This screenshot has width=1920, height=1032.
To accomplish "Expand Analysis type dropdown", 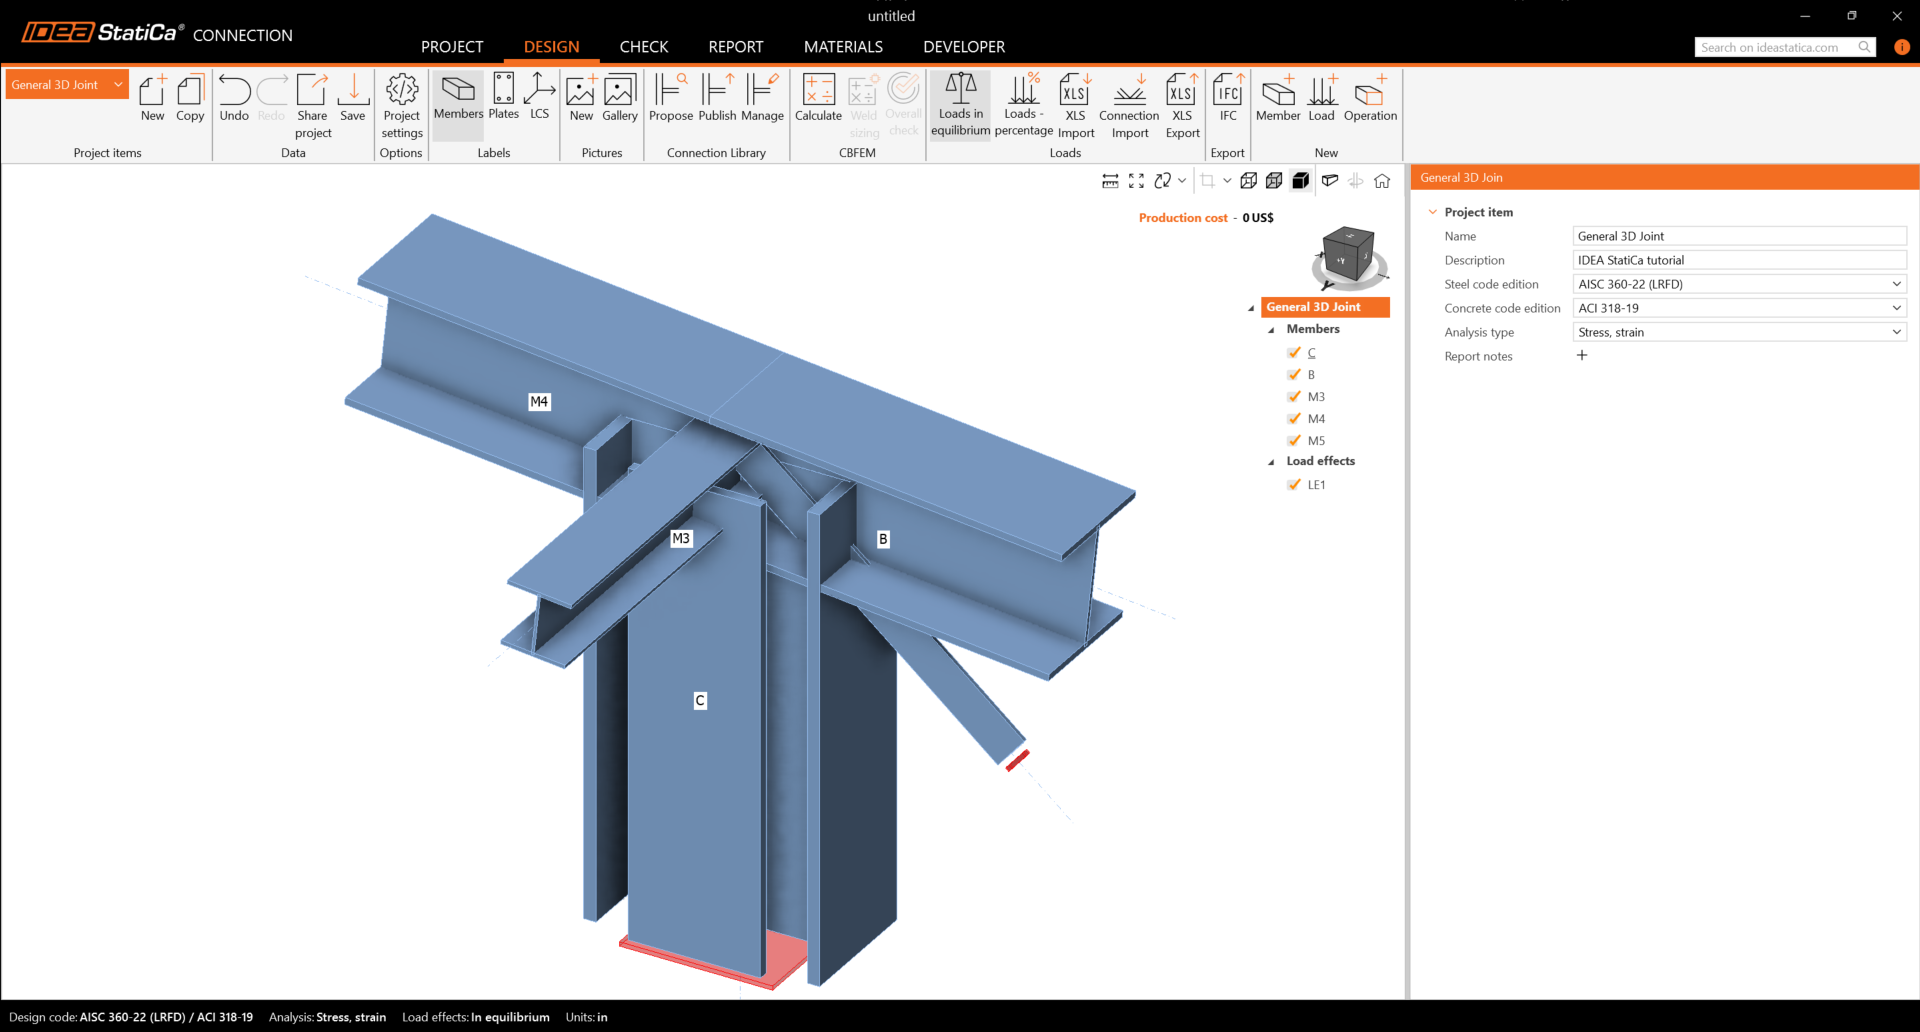I will click(x=1739, y=332).
